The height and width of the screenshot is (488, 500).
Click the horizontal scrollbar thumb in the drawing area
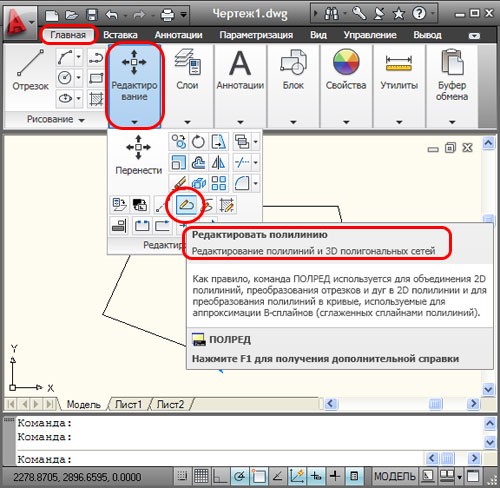point(435,404)
